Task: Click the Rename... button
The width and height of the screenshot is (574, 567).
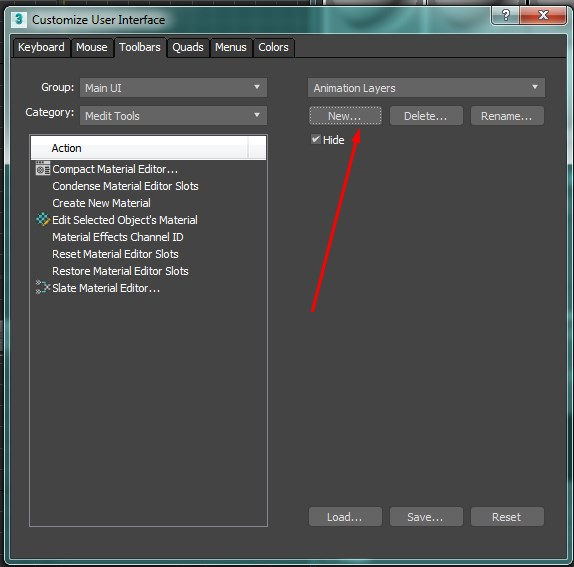Action: 507,116
